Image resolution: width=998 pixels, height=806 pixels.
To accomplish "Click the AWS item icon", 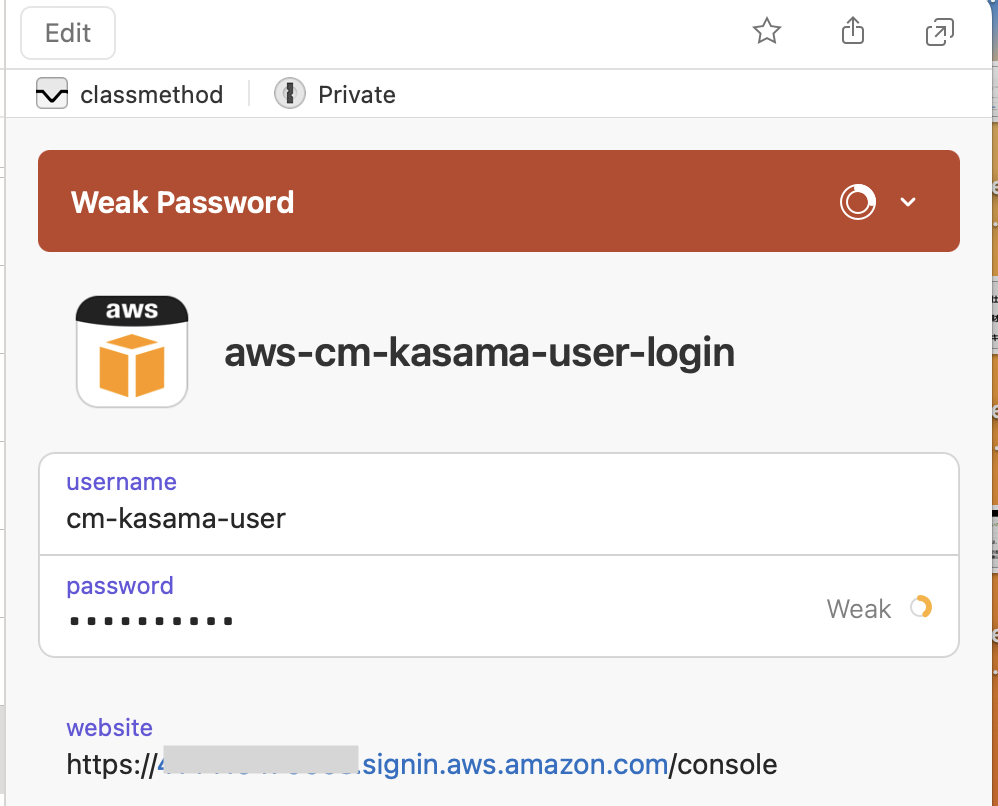I will (x=132, y=351).
